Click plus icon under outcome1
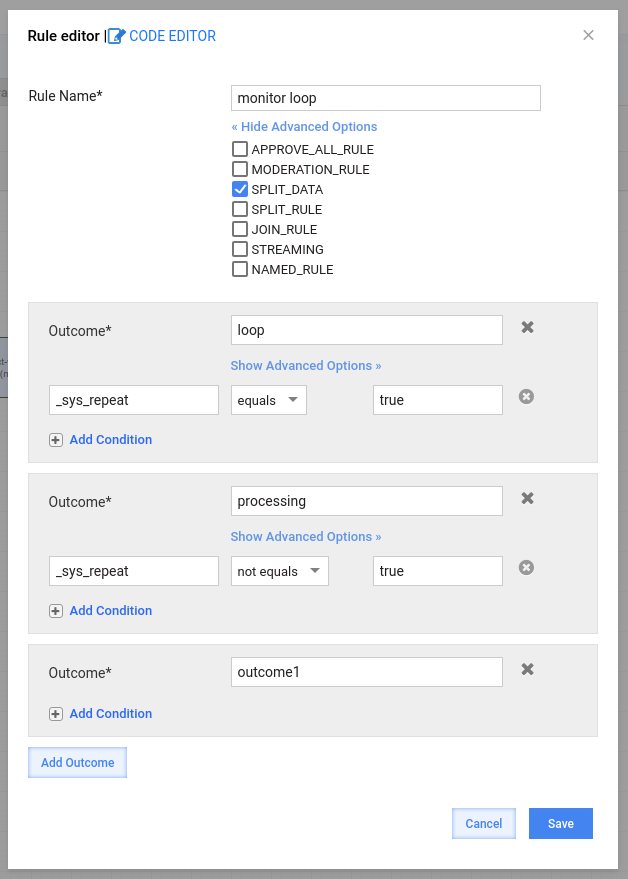This screenshot has height=879, width=628. (x=56, y=714)
